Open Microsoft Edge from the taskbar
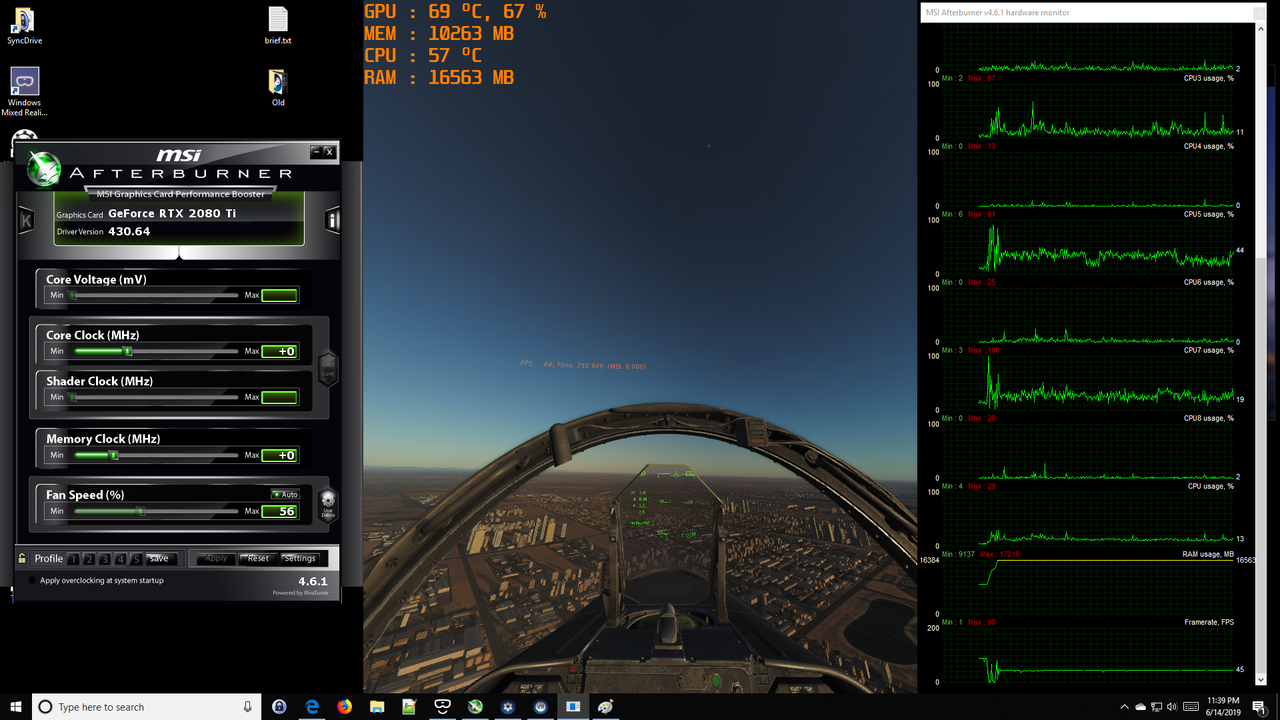The width and height of the screenshot is (1280, 720). tap(312, 706)
